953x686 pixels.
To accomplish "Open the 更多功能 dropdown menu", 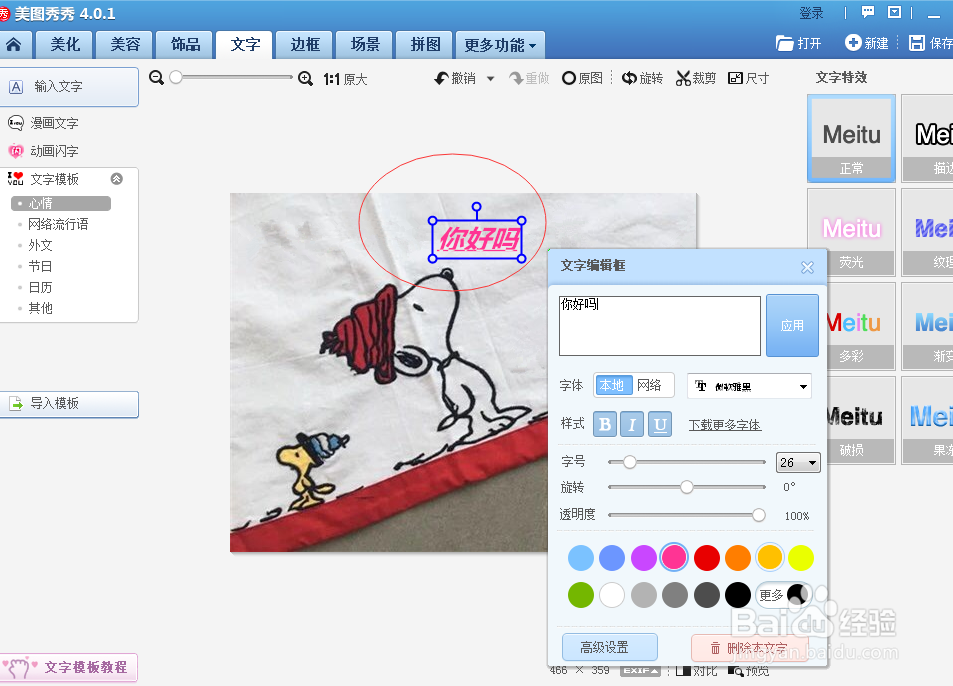I will tap(500, 45).
